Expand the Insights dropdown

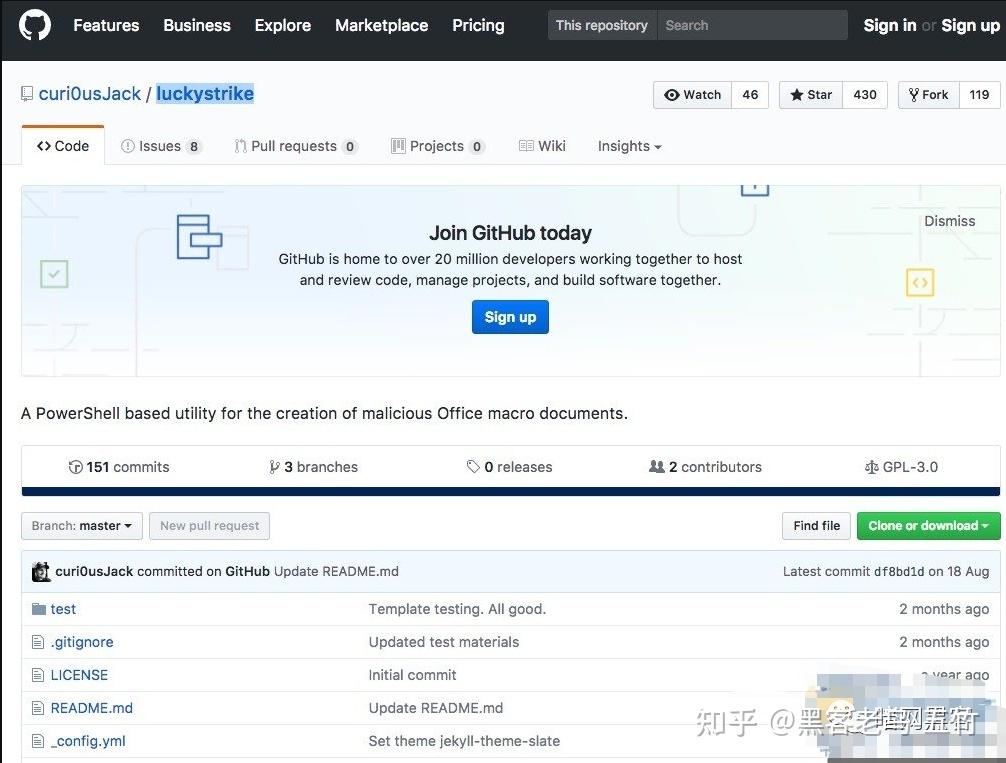(x=629, y=146)
